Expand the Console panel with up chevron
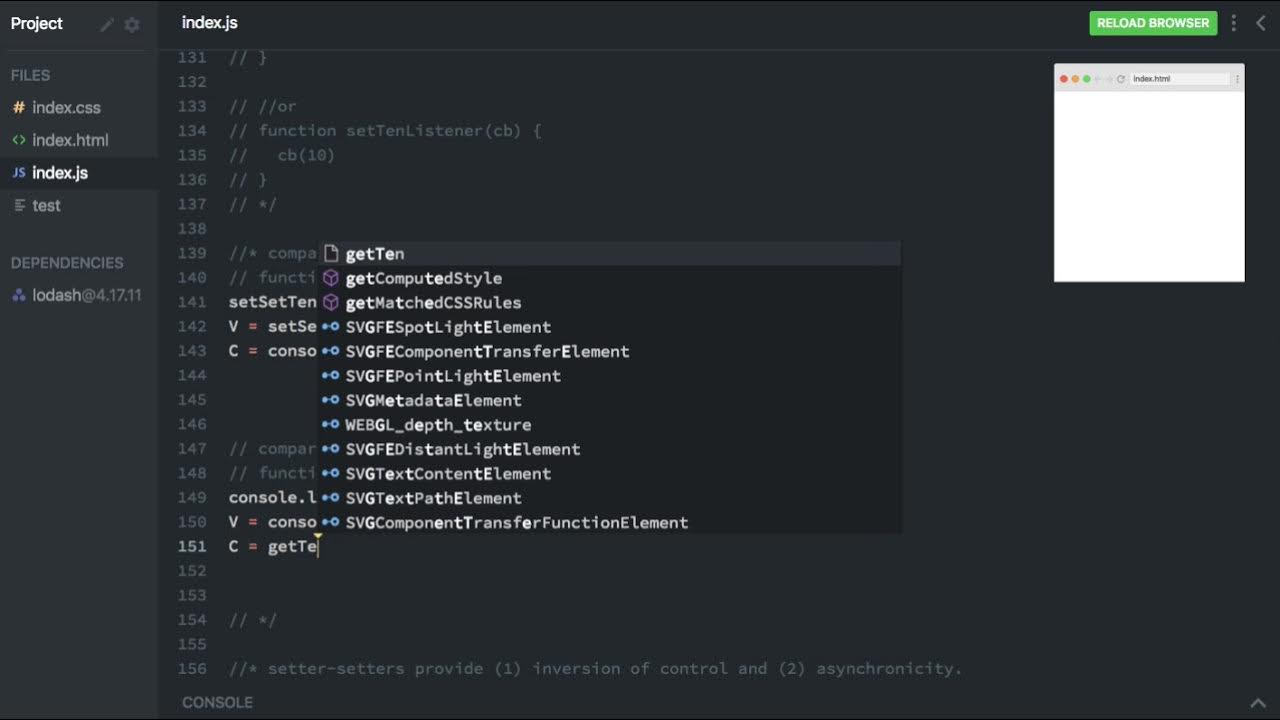The width and height of the screenshot is (1280, 720). (1258, 703)
